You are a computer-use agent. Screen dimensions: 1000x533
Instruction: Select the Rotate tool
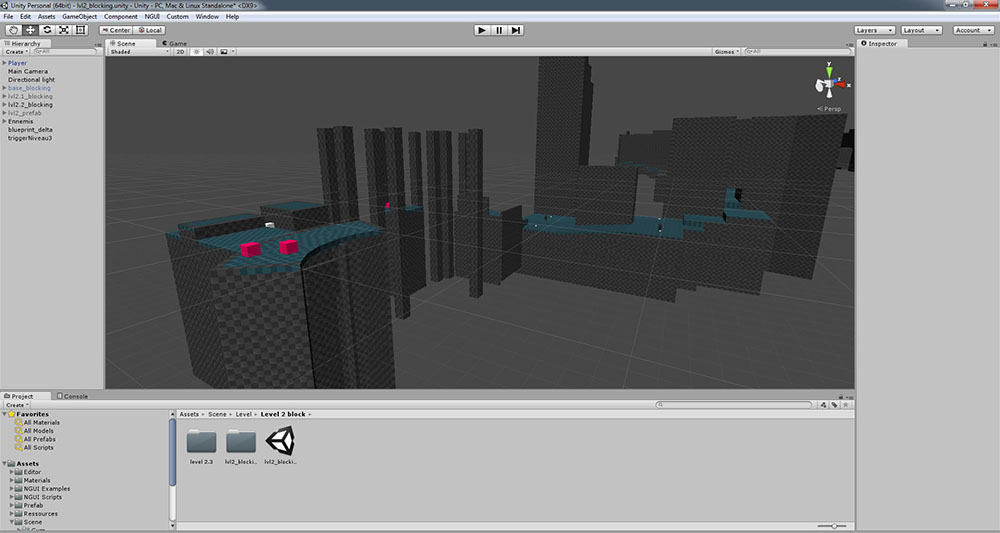[47, 30]
